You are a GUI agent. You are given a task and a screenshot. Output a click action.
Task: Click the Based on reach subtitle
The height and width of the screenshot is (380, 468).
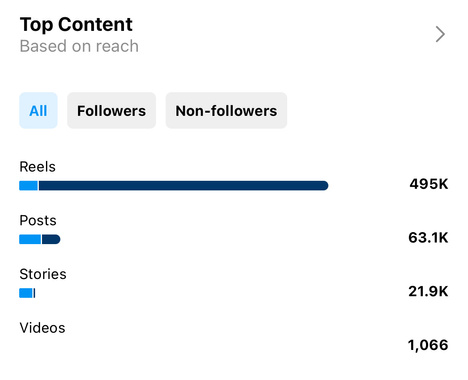(79, 46)
